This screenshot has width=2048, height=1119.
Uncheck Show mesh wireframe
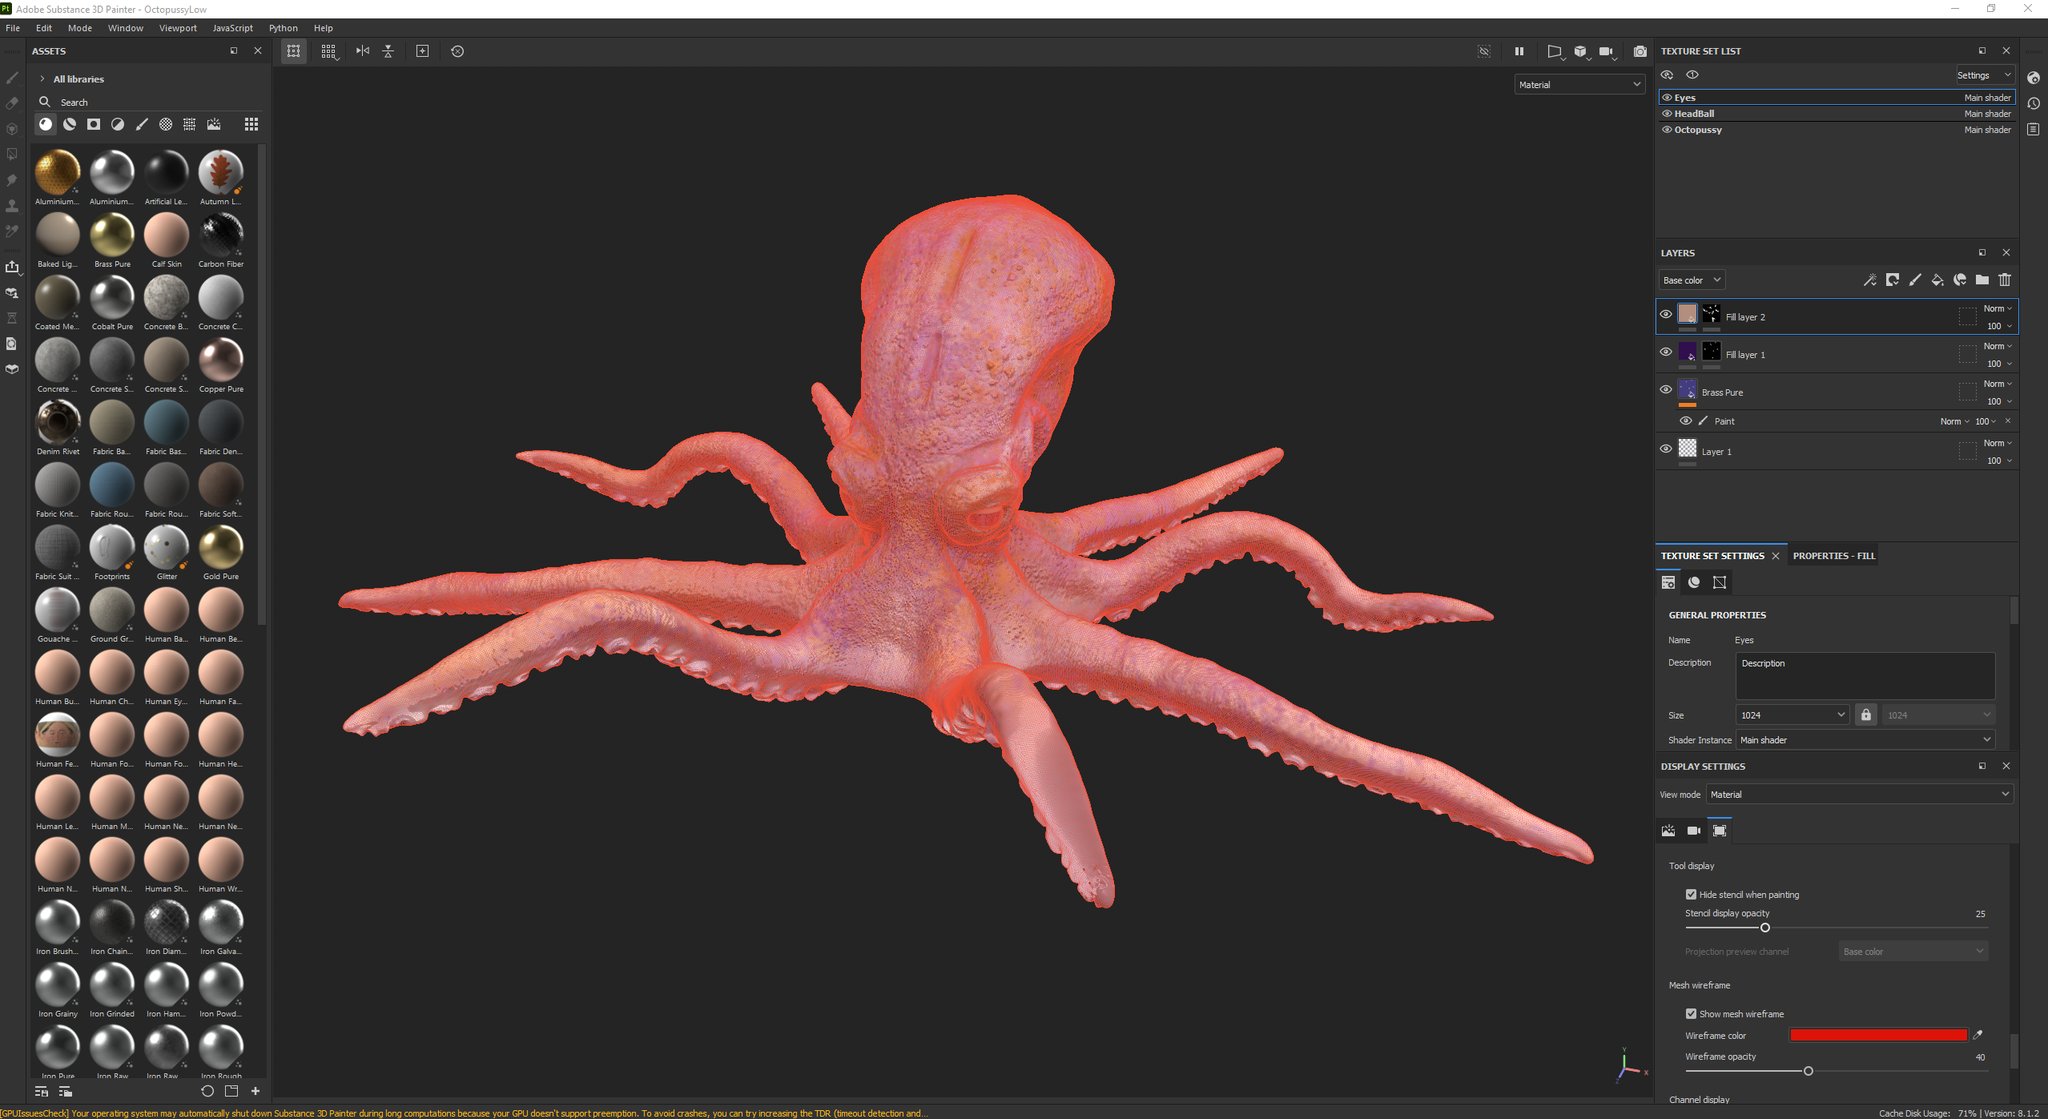pos(1691,1013)
